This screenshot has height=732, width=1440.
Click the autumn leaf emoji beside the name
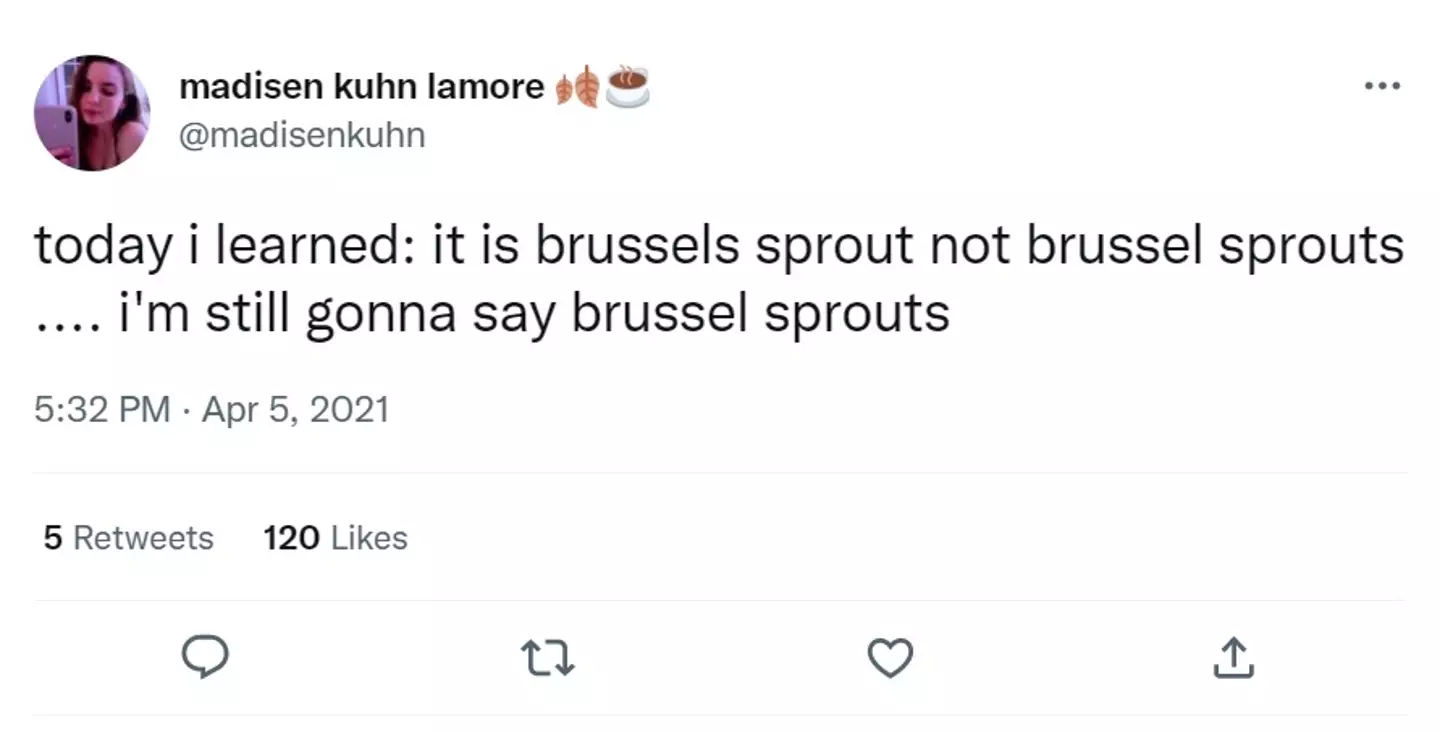click(577, 88)
